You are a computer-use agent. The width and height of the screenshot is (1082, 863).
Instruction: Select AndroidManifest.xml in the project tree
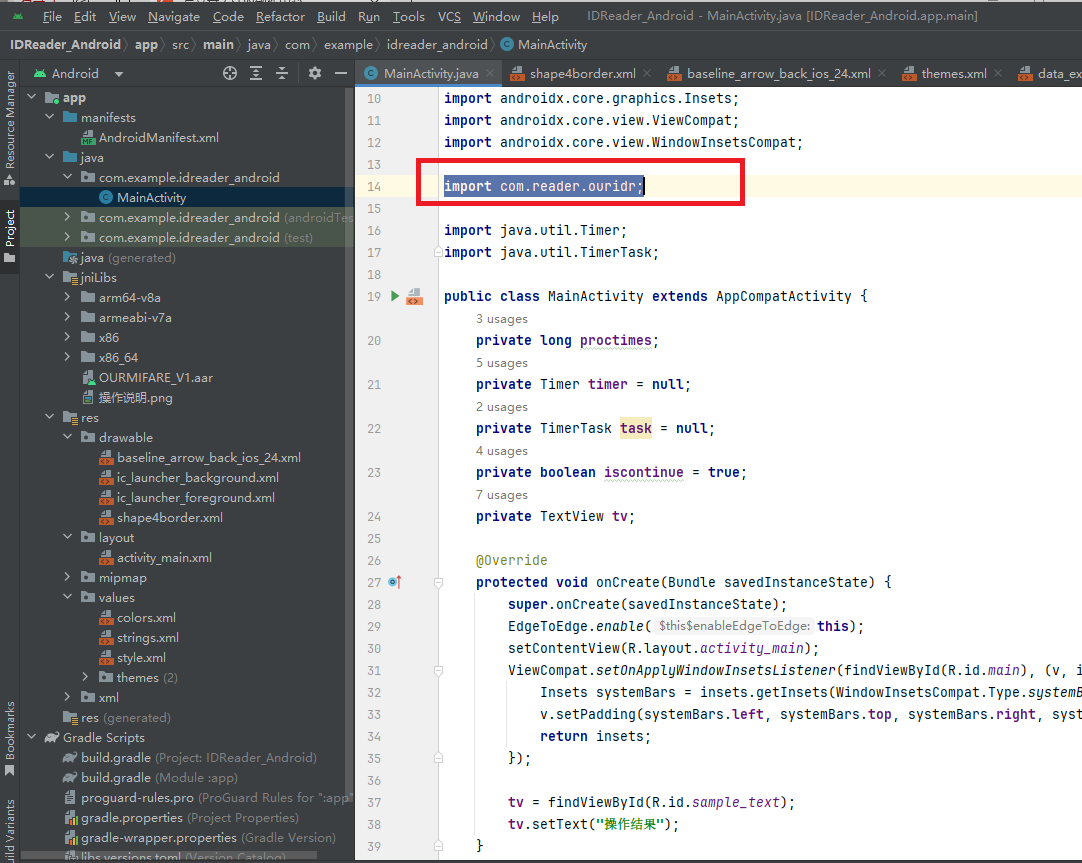click(x=158, y=137)
